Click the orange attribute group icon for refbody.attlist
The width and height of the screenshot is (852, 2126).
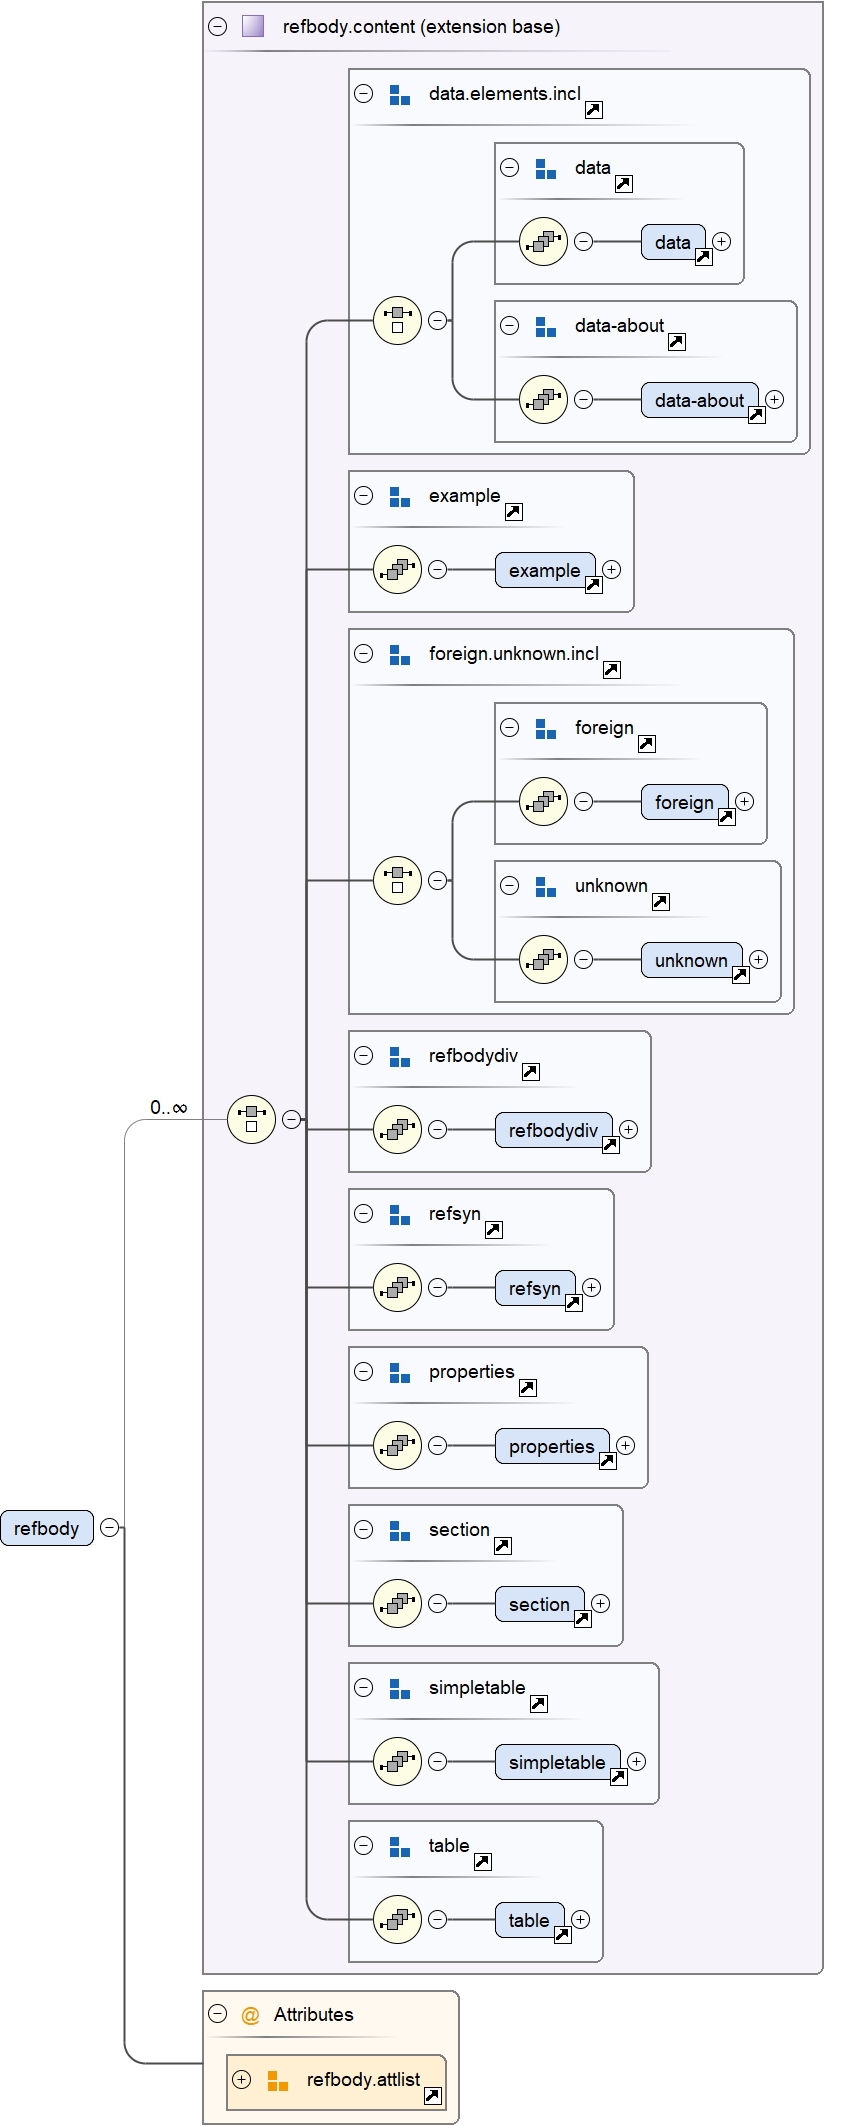pos(278,2080)
